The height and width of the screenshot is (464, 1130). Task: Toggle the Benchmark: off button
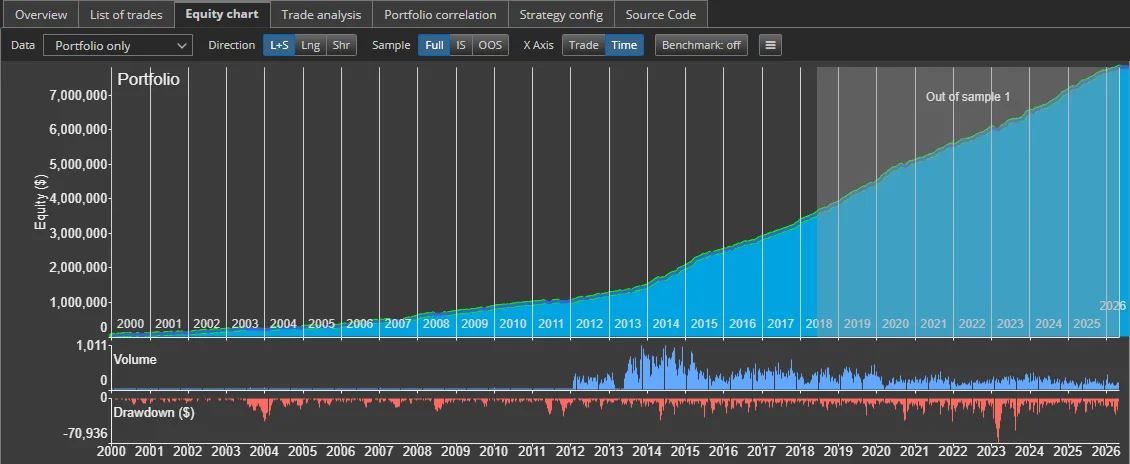click(x=701, y=45)
